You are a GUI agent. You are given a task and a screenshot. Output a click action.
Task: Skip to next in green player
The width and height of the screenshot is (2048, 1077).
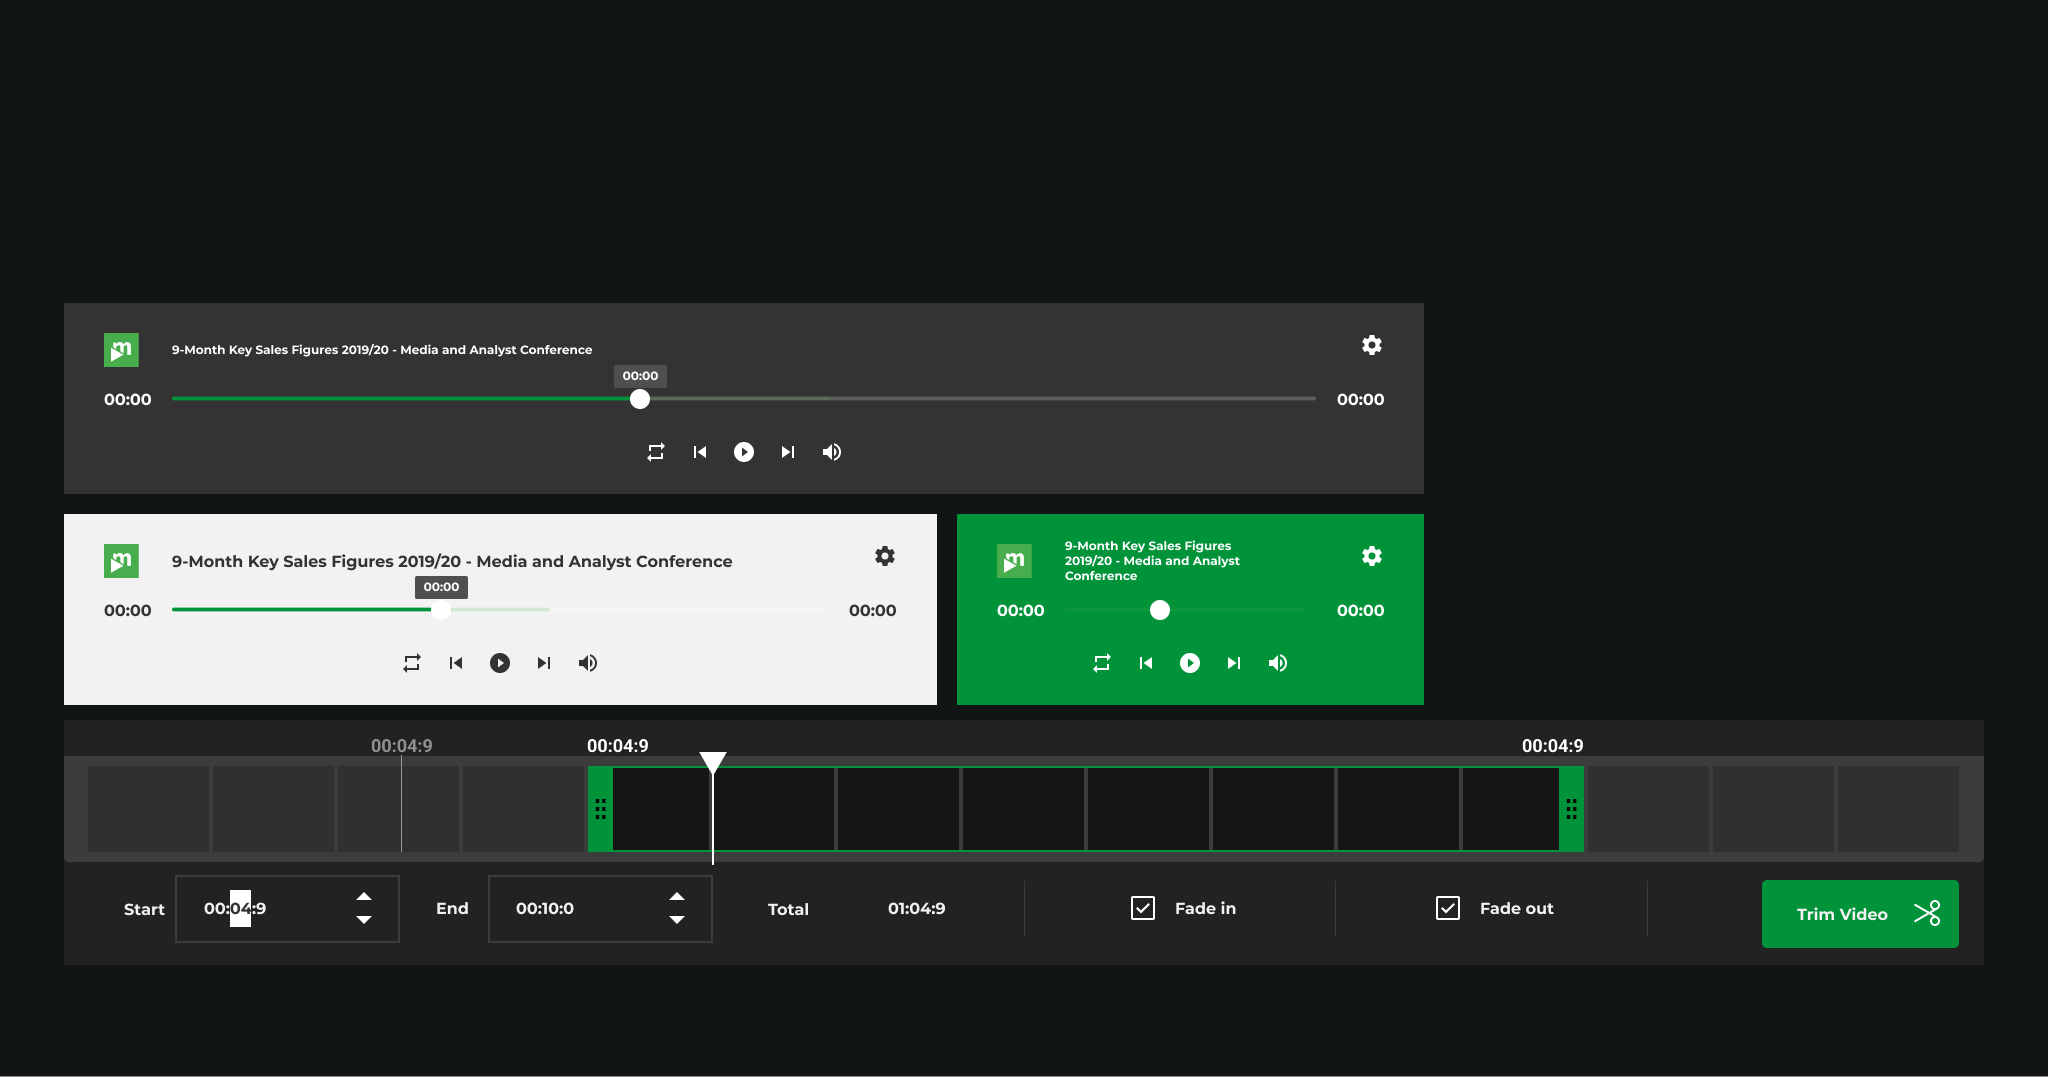click(x=1234, y=663)
